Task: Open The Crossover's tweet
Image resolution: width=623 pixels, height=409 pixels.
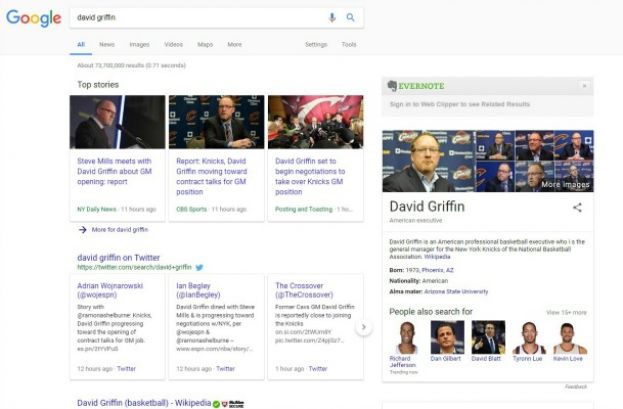Action: (x=304, y=290)
